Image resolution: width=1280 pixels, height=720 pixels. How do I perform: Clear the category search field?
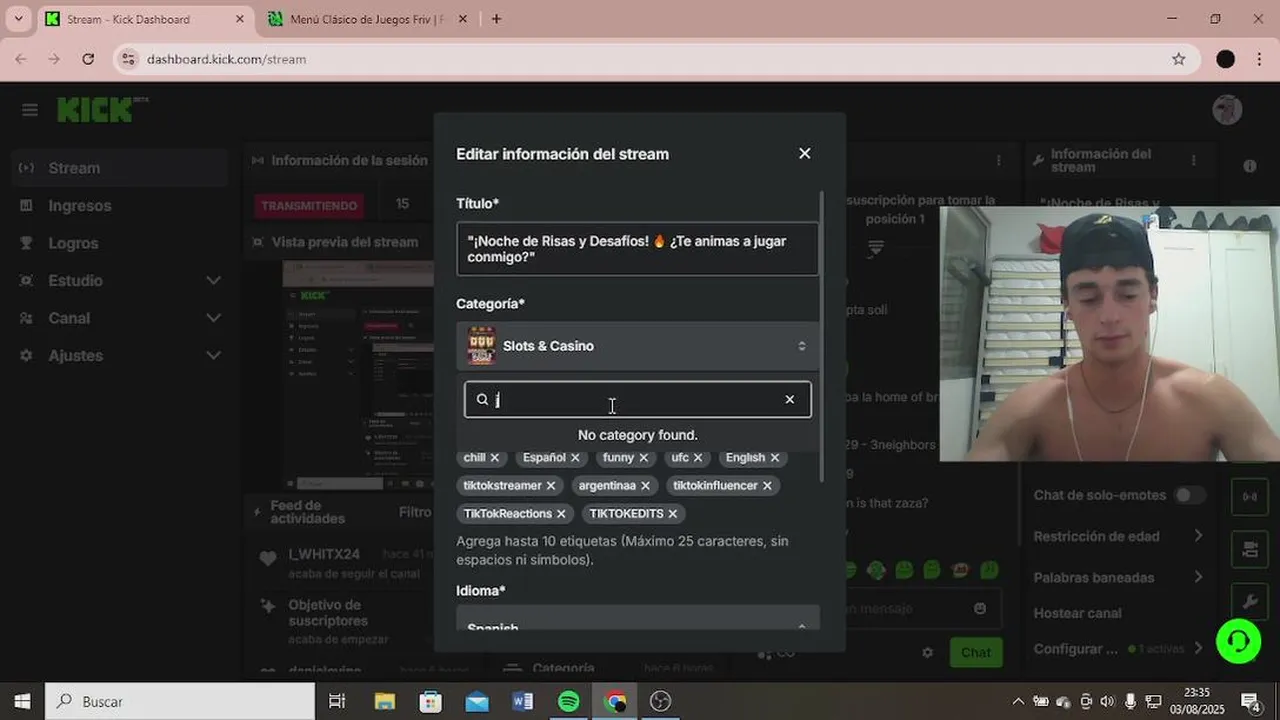point(789,399)
